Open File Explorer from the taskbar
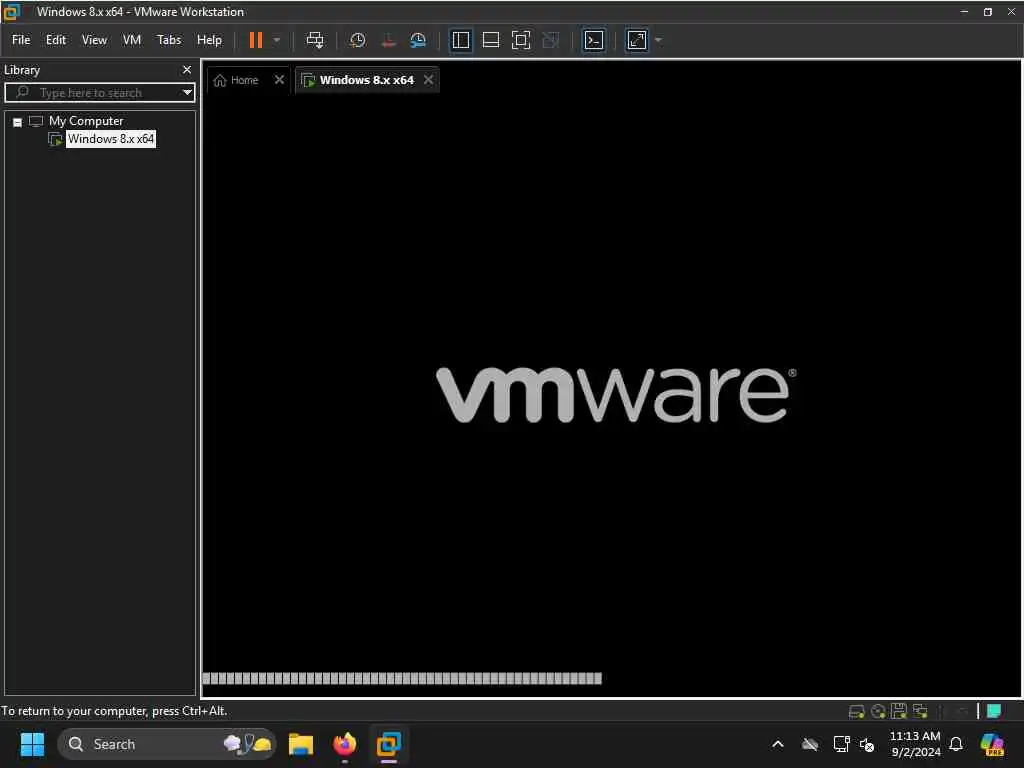Image resolution: width=1024 pixels, height=768 pixels. [301, 744]
